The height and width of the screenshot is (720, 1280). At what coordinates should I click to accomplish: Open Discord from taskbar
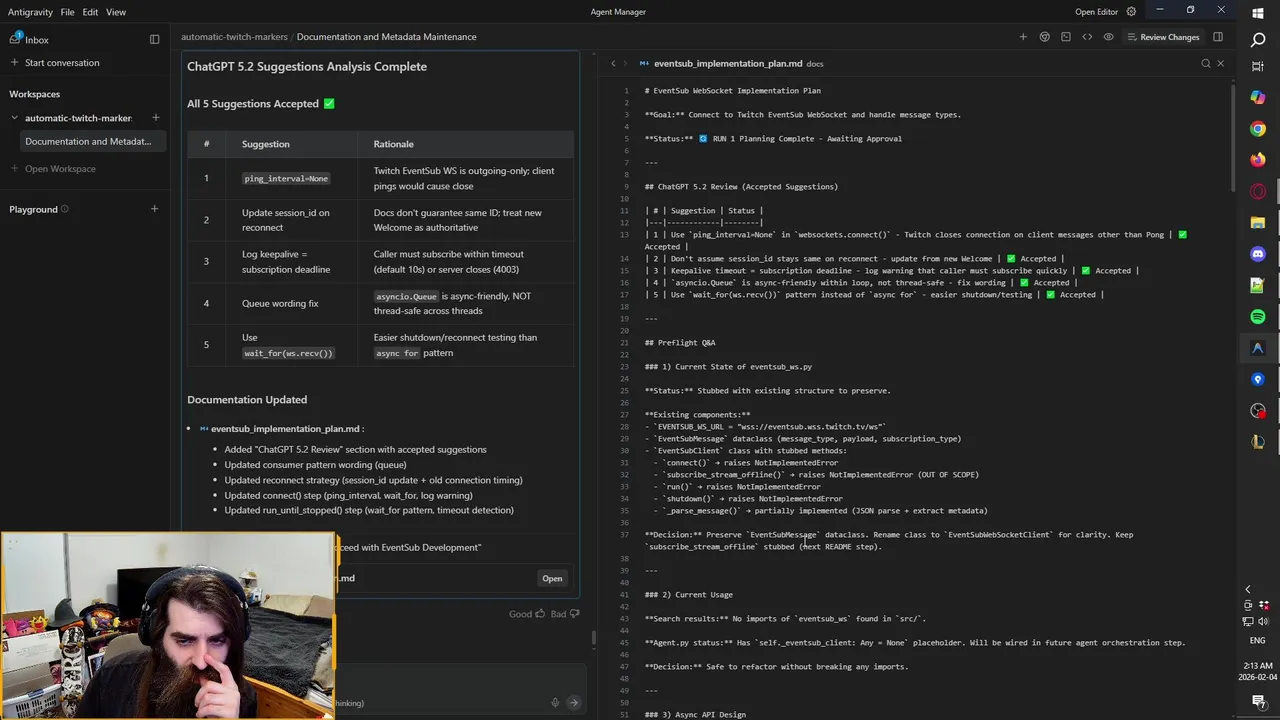tap(1258, 254)
